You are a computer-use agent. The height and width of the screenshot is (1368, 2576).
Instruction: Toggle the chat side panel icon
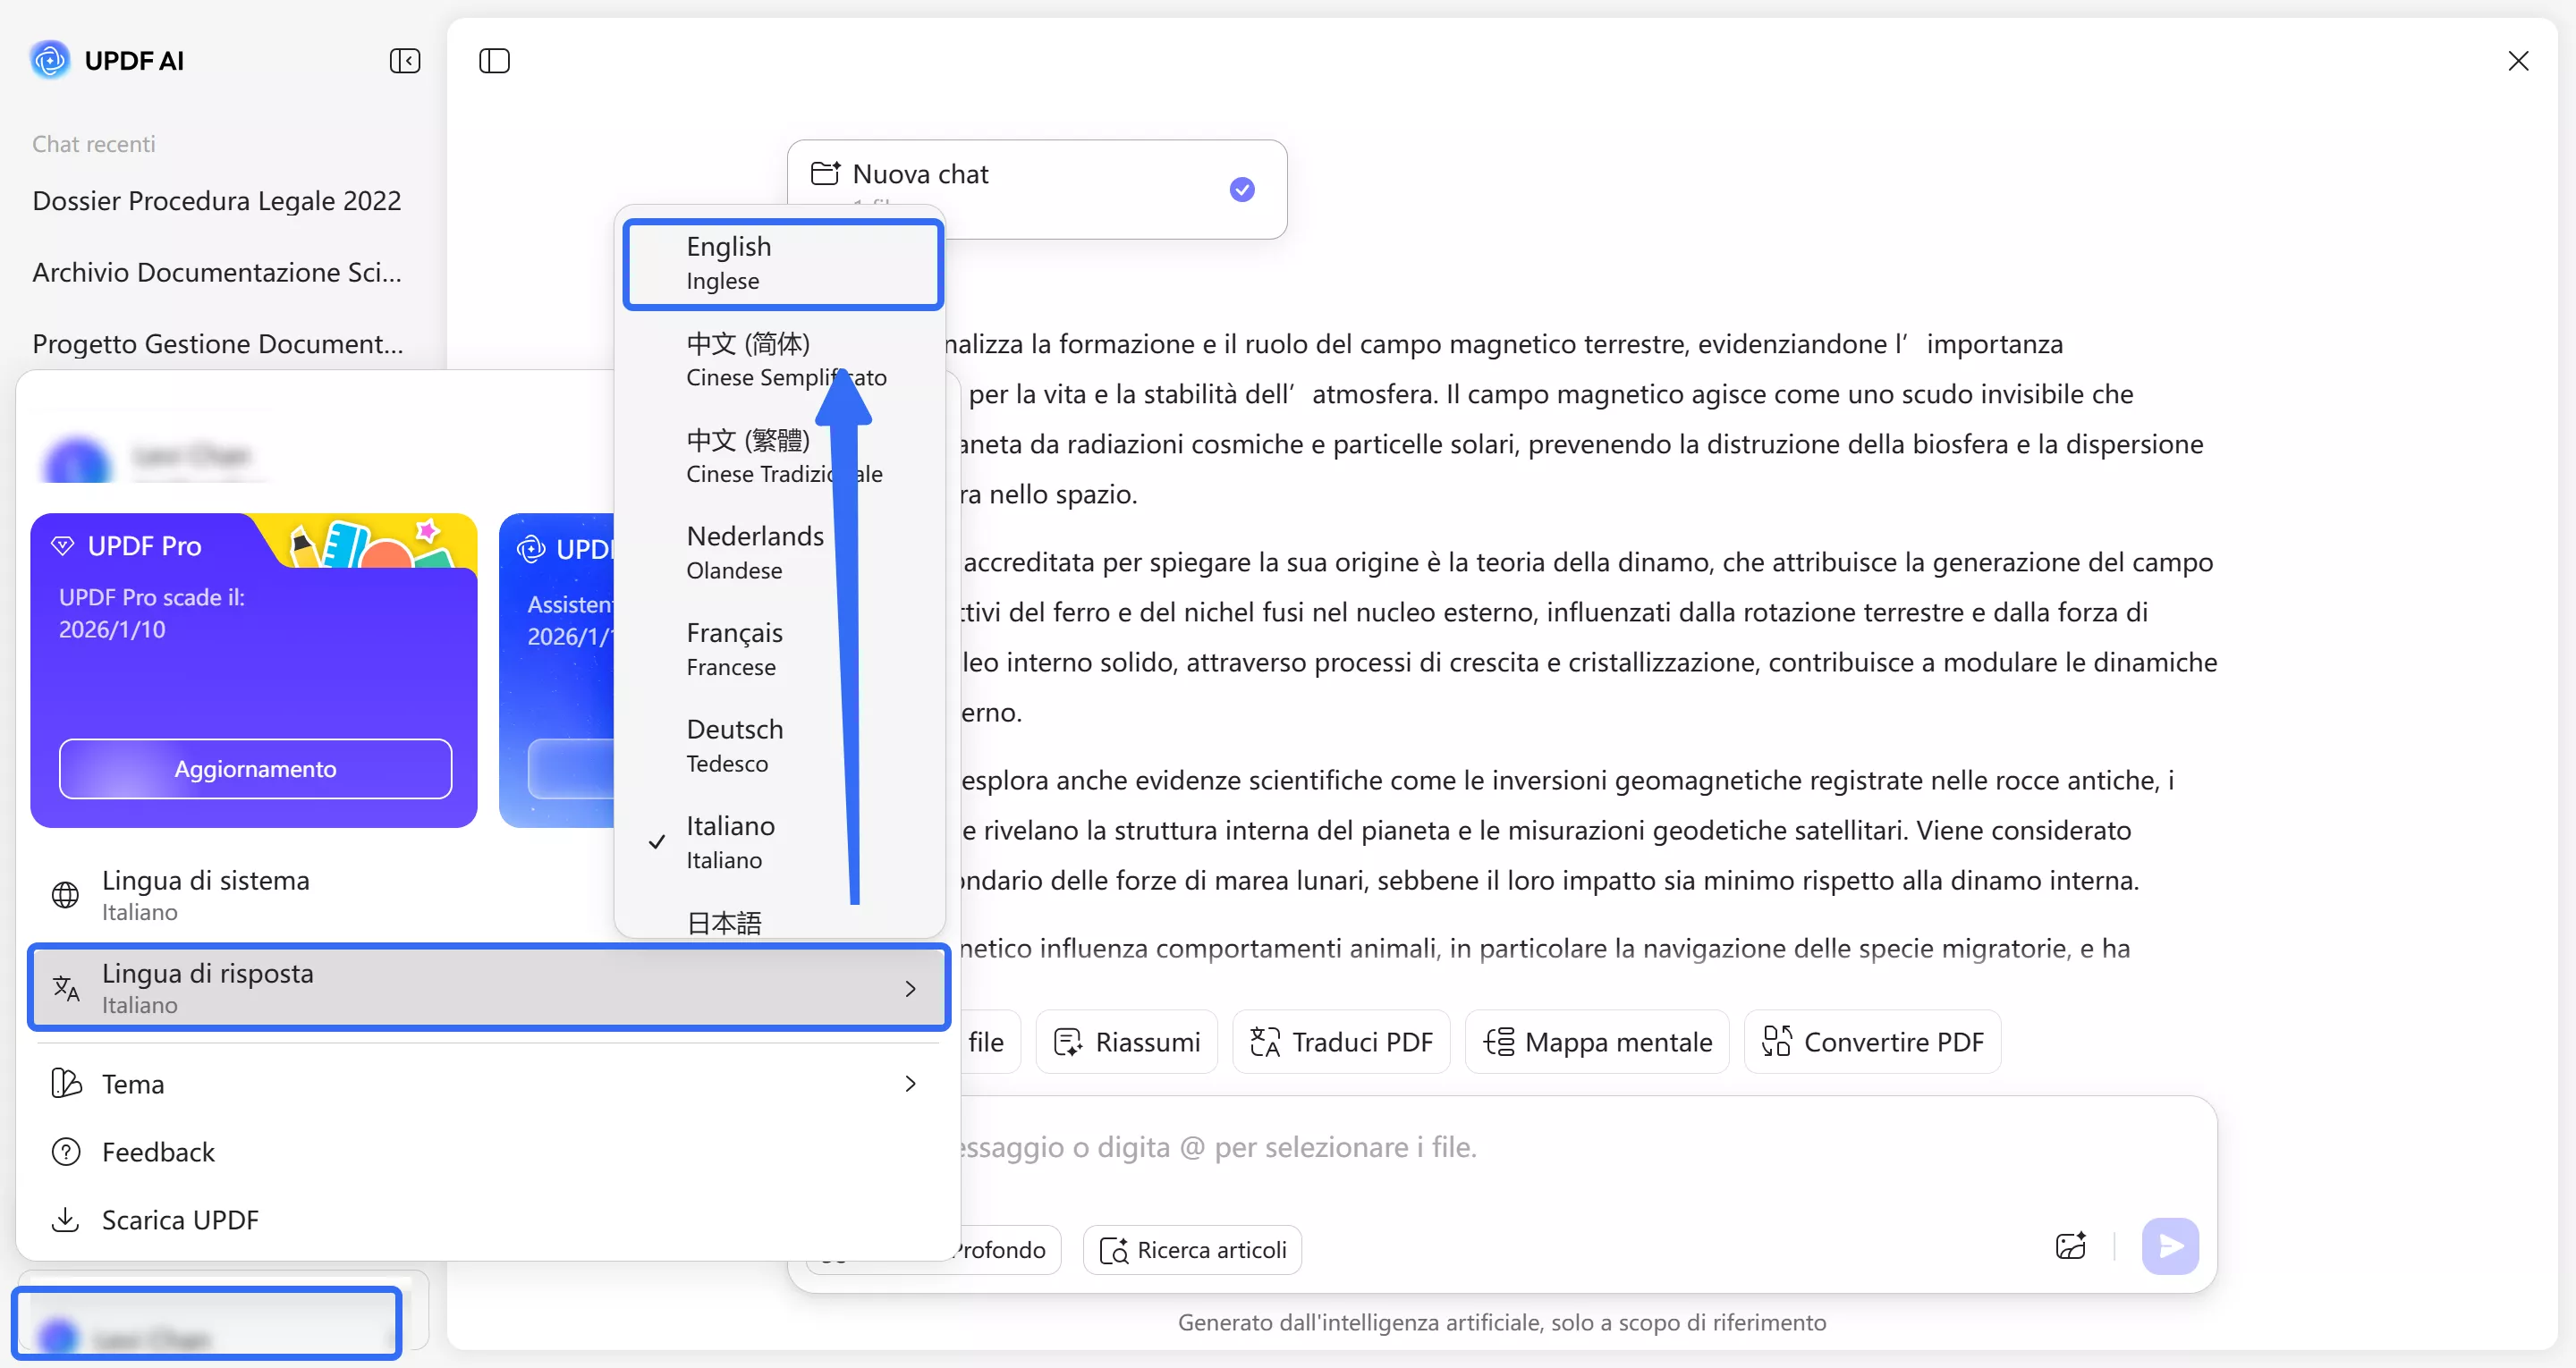click(494, 61)
